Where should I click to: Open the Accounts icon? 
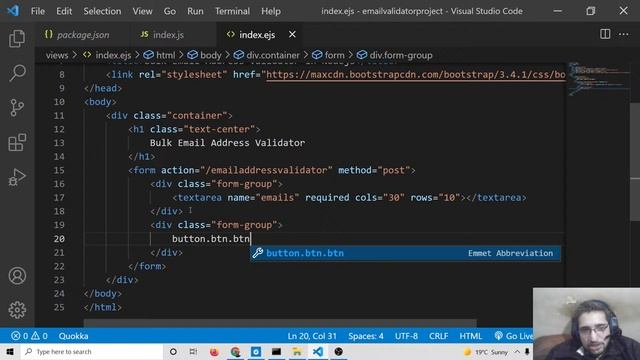pos(17,276)
